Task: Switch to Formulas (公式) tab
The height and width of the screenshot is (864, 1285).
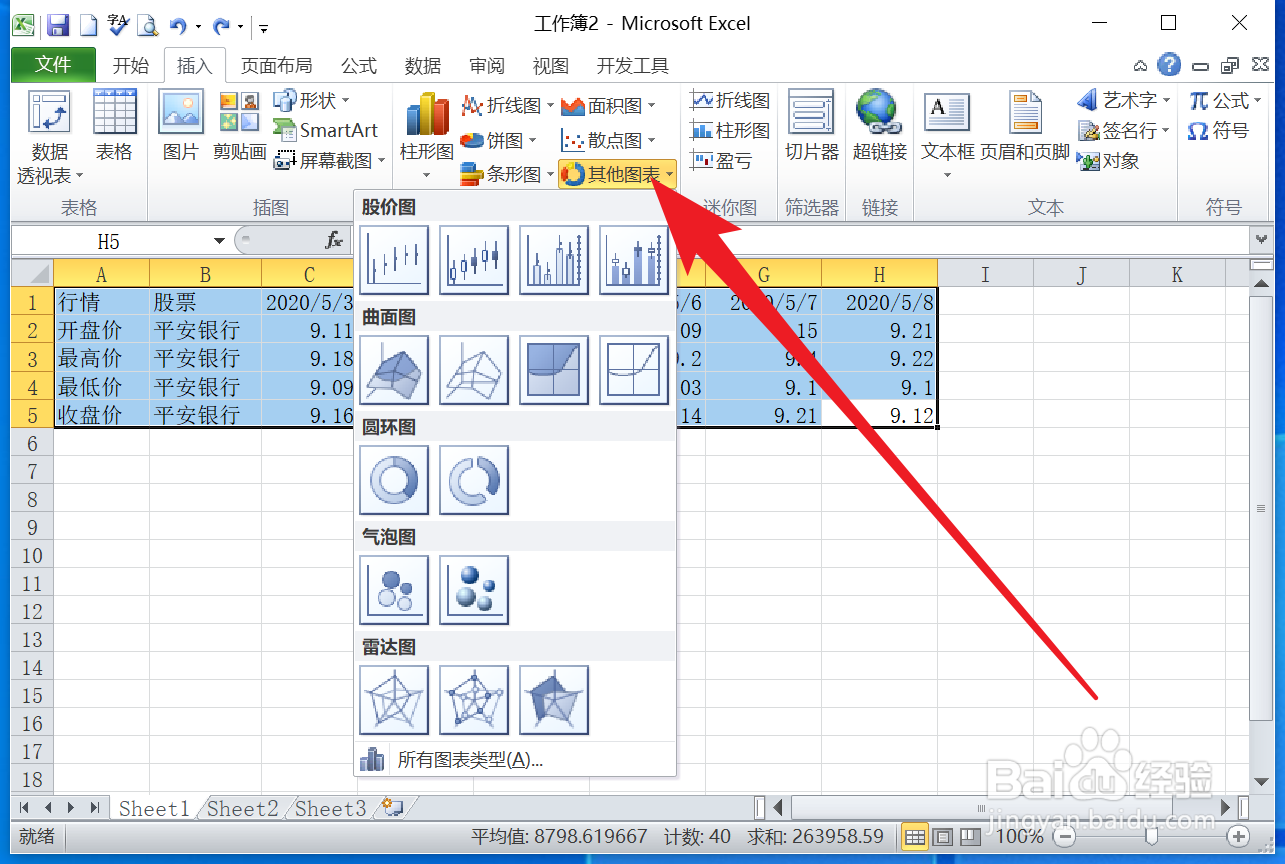Action: coord(359,66)
